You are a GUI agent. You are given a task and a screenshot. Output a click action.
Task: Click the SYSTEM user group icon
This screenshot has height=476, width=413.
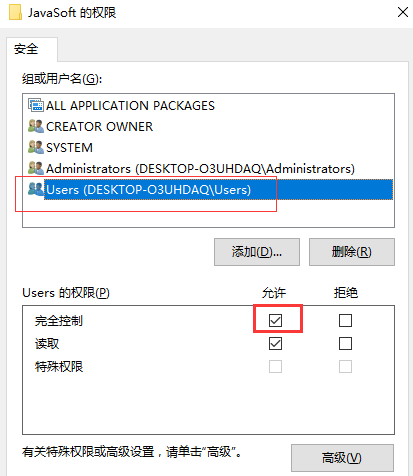tap(36, 147)
